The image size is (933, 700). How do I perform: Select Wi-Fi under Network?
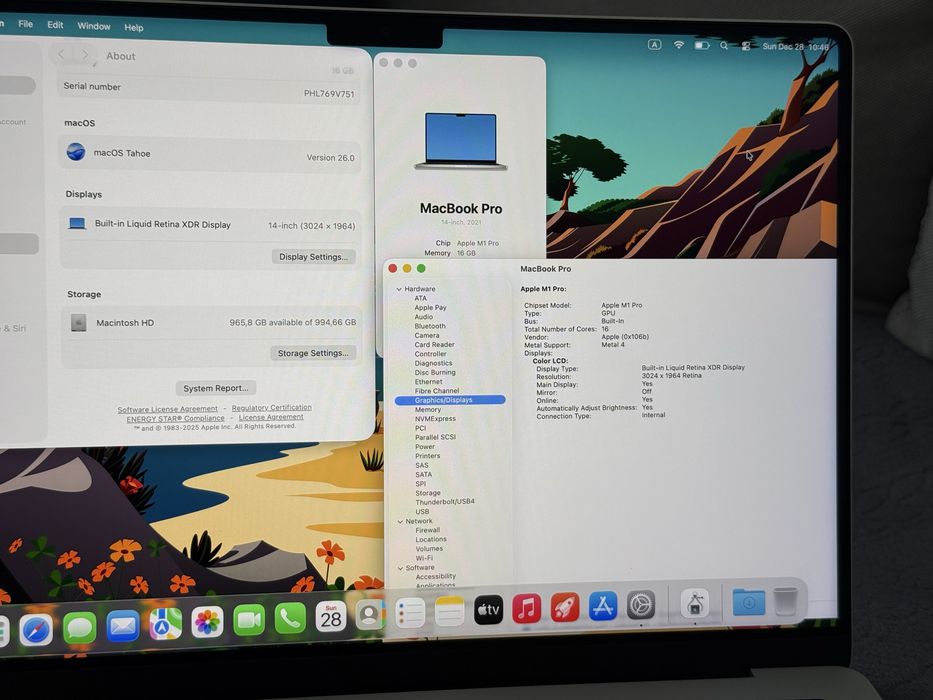[x=424, y=558]
